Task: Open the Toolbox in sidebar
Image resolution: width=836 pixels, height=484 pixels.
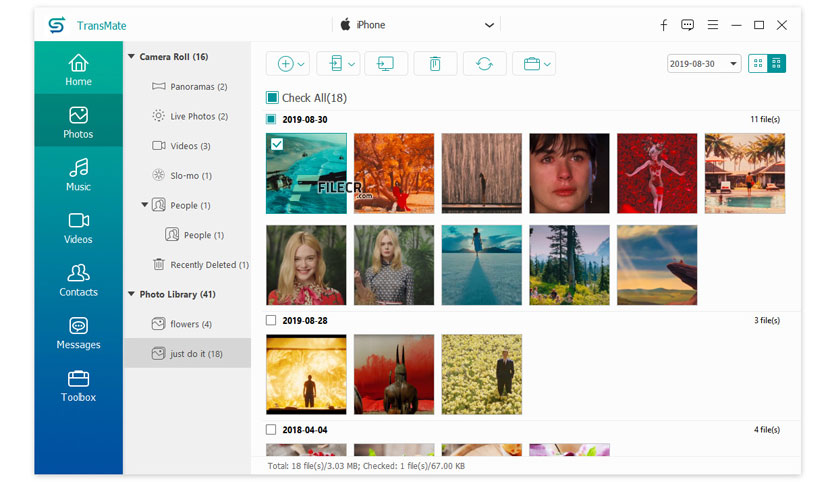Action: (78, 385)
